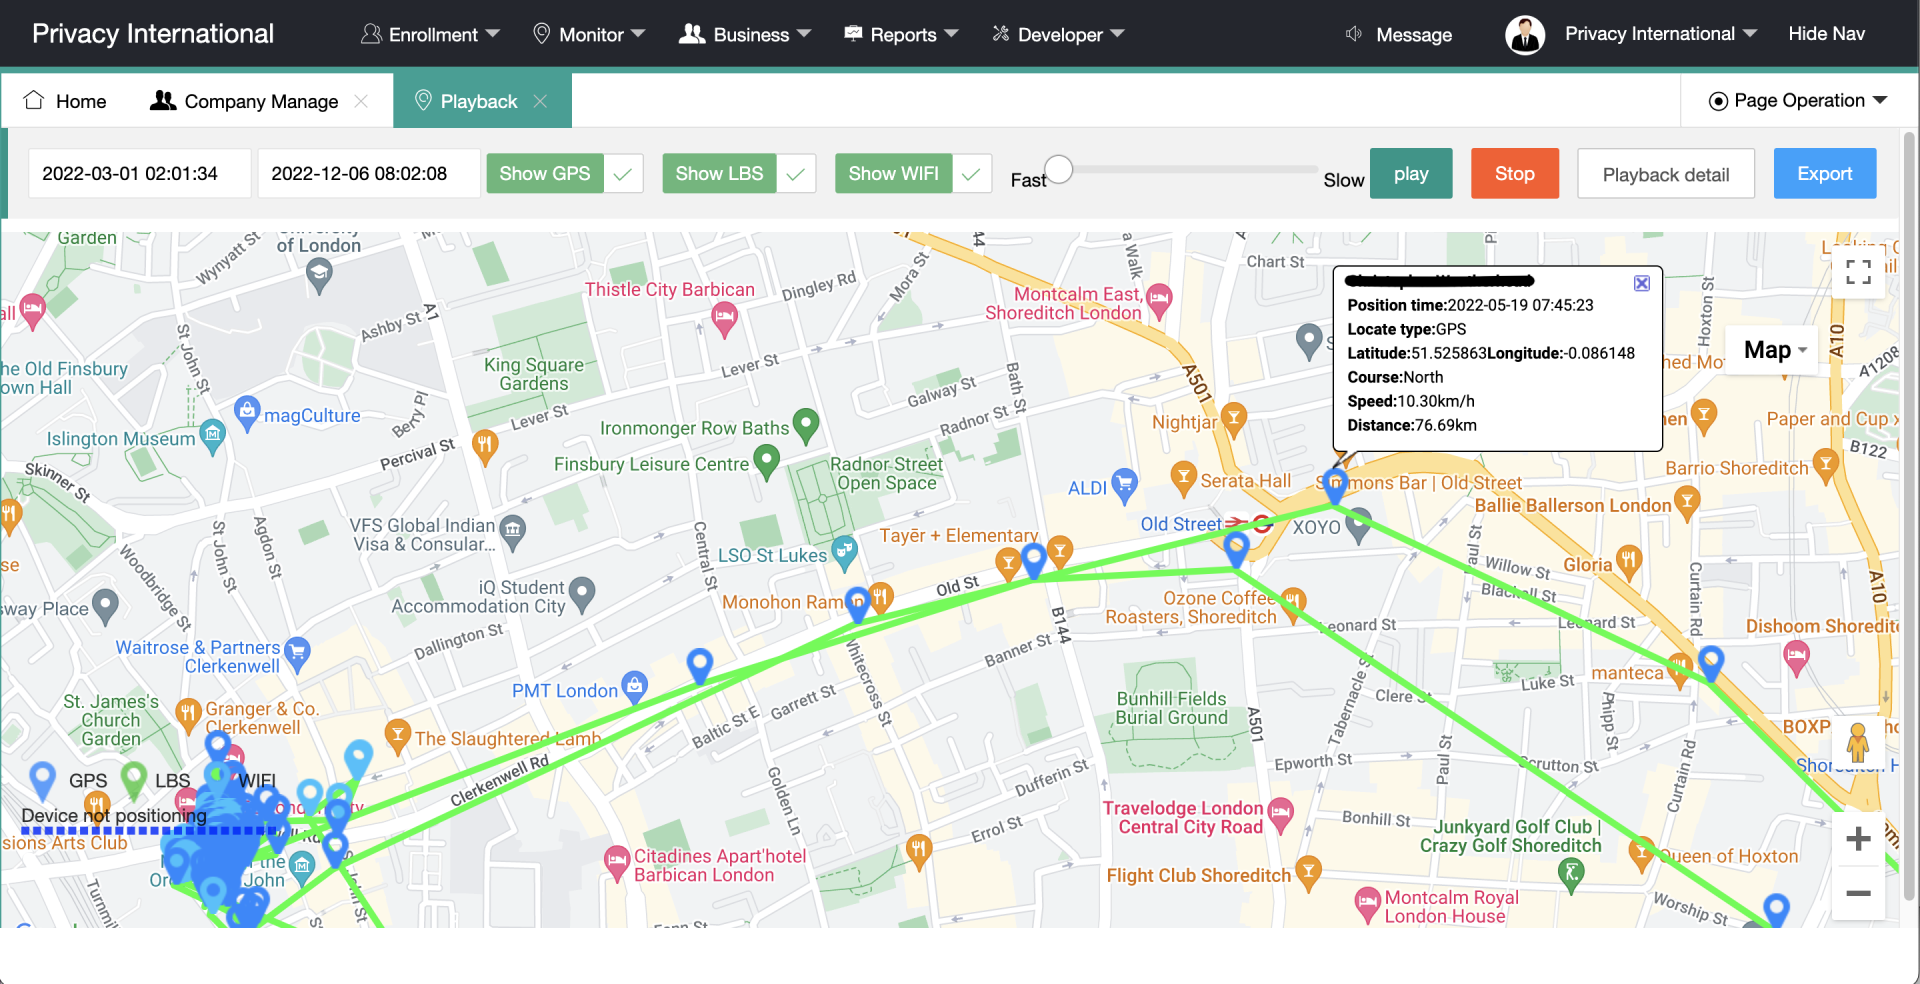Close the Playback tab with X icon
The width and height of the screenshot is (1920, 984).
pos(541,101)
